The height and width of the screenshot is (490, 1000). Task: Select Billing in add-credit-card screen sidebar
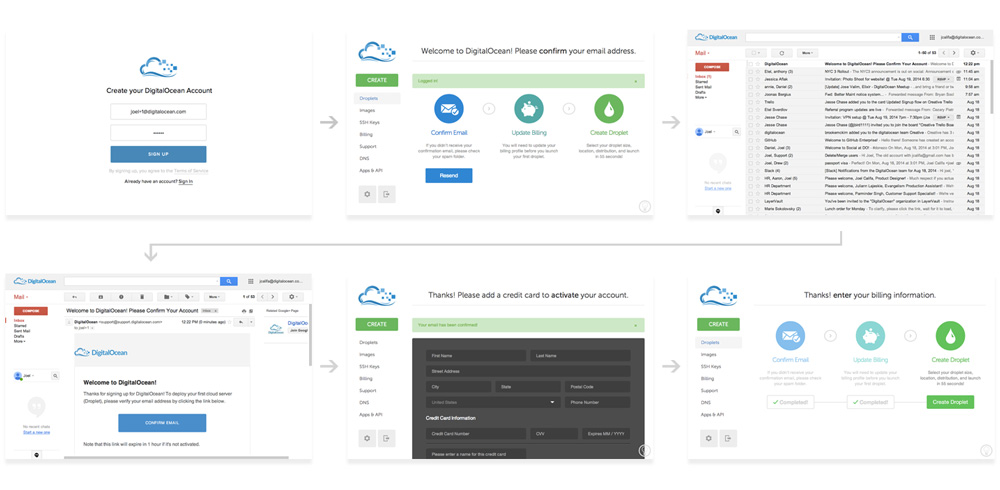click(366, 378)
